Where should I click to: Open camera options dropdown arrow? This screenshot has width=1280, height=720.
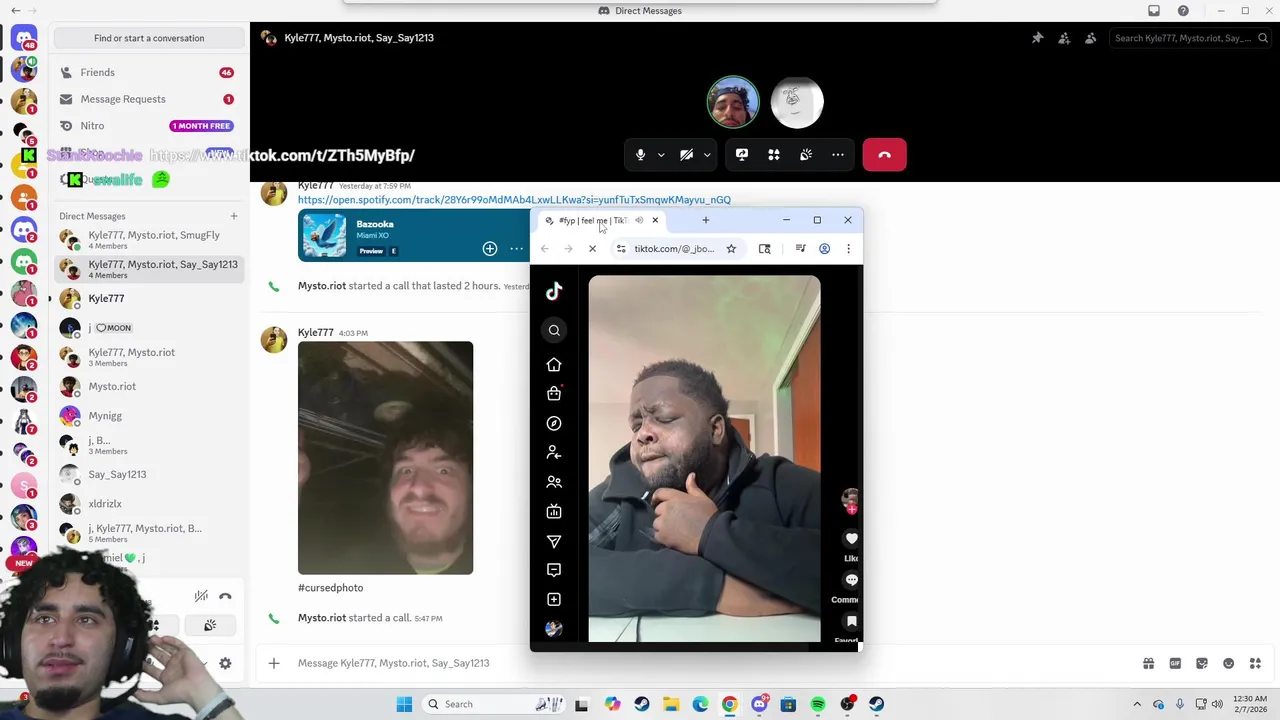click(707, 155)
